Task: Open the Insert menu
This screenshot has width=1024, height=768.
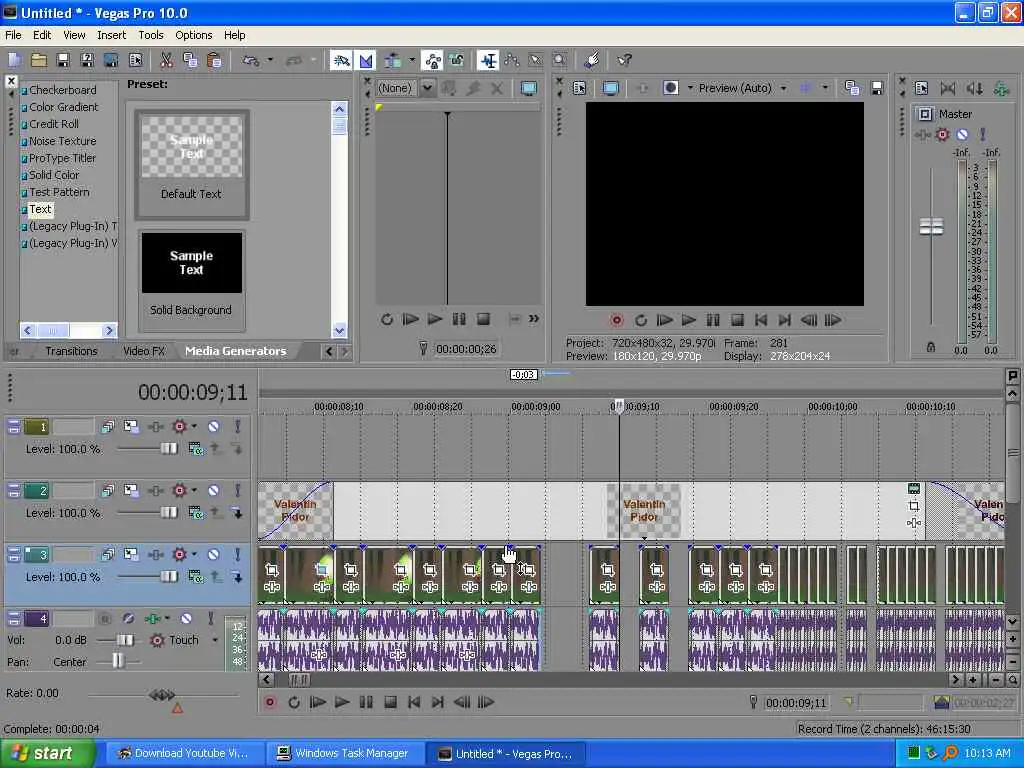Action: (112, 35)
